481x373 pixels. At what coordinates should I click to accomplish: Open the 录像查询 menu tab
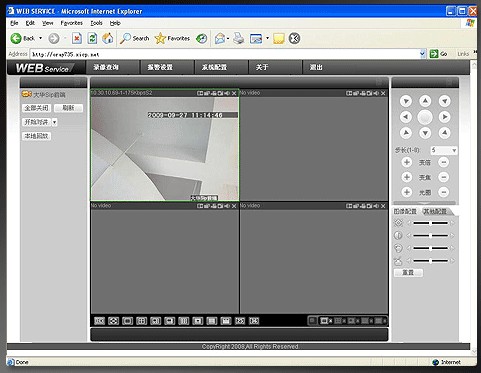coord(106,67)
